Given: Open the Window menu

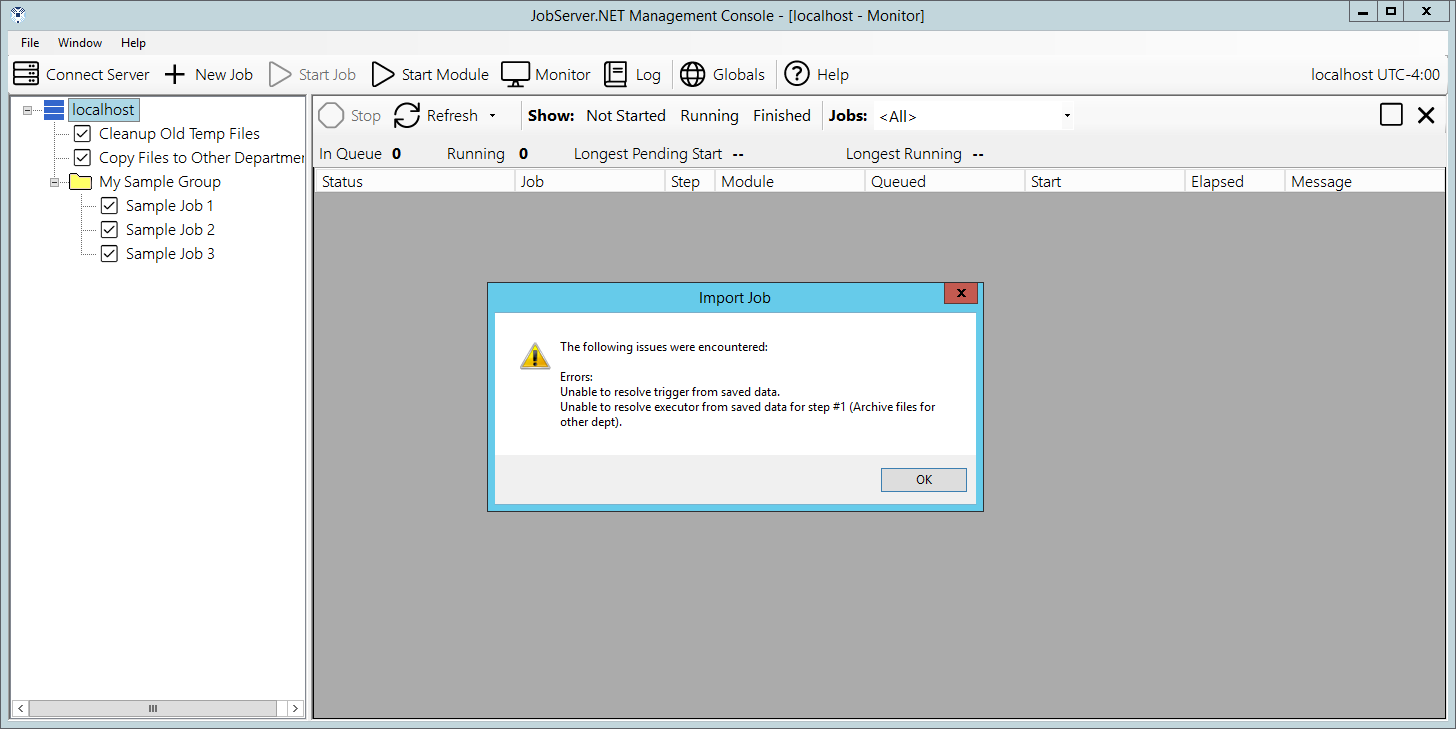Looking at the screenshot, I should pos(80,43).
